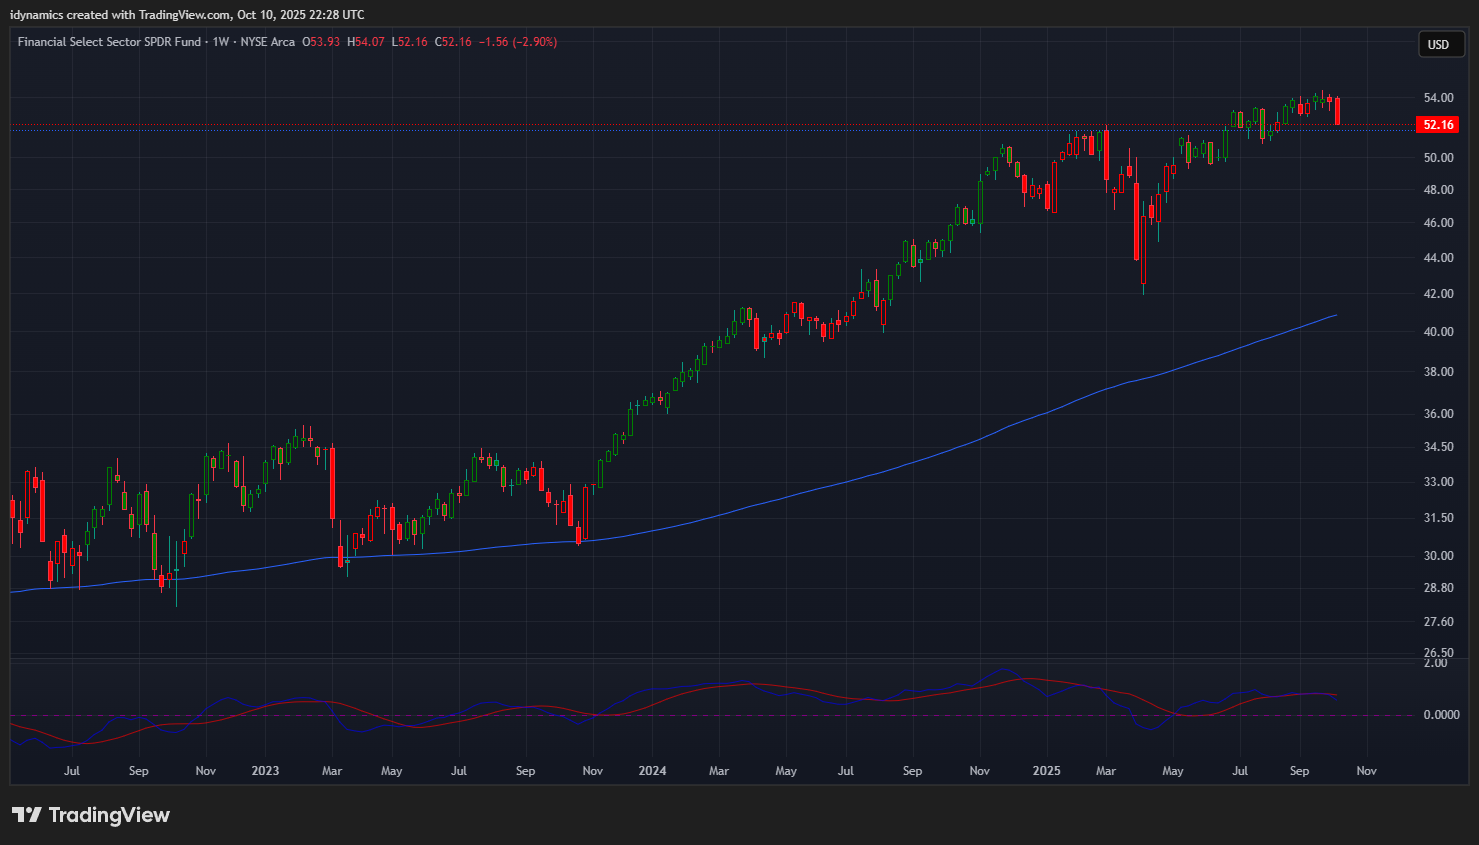Click the red 52.16 current price label
The image size is (1479, 845).
[1438, 125]
